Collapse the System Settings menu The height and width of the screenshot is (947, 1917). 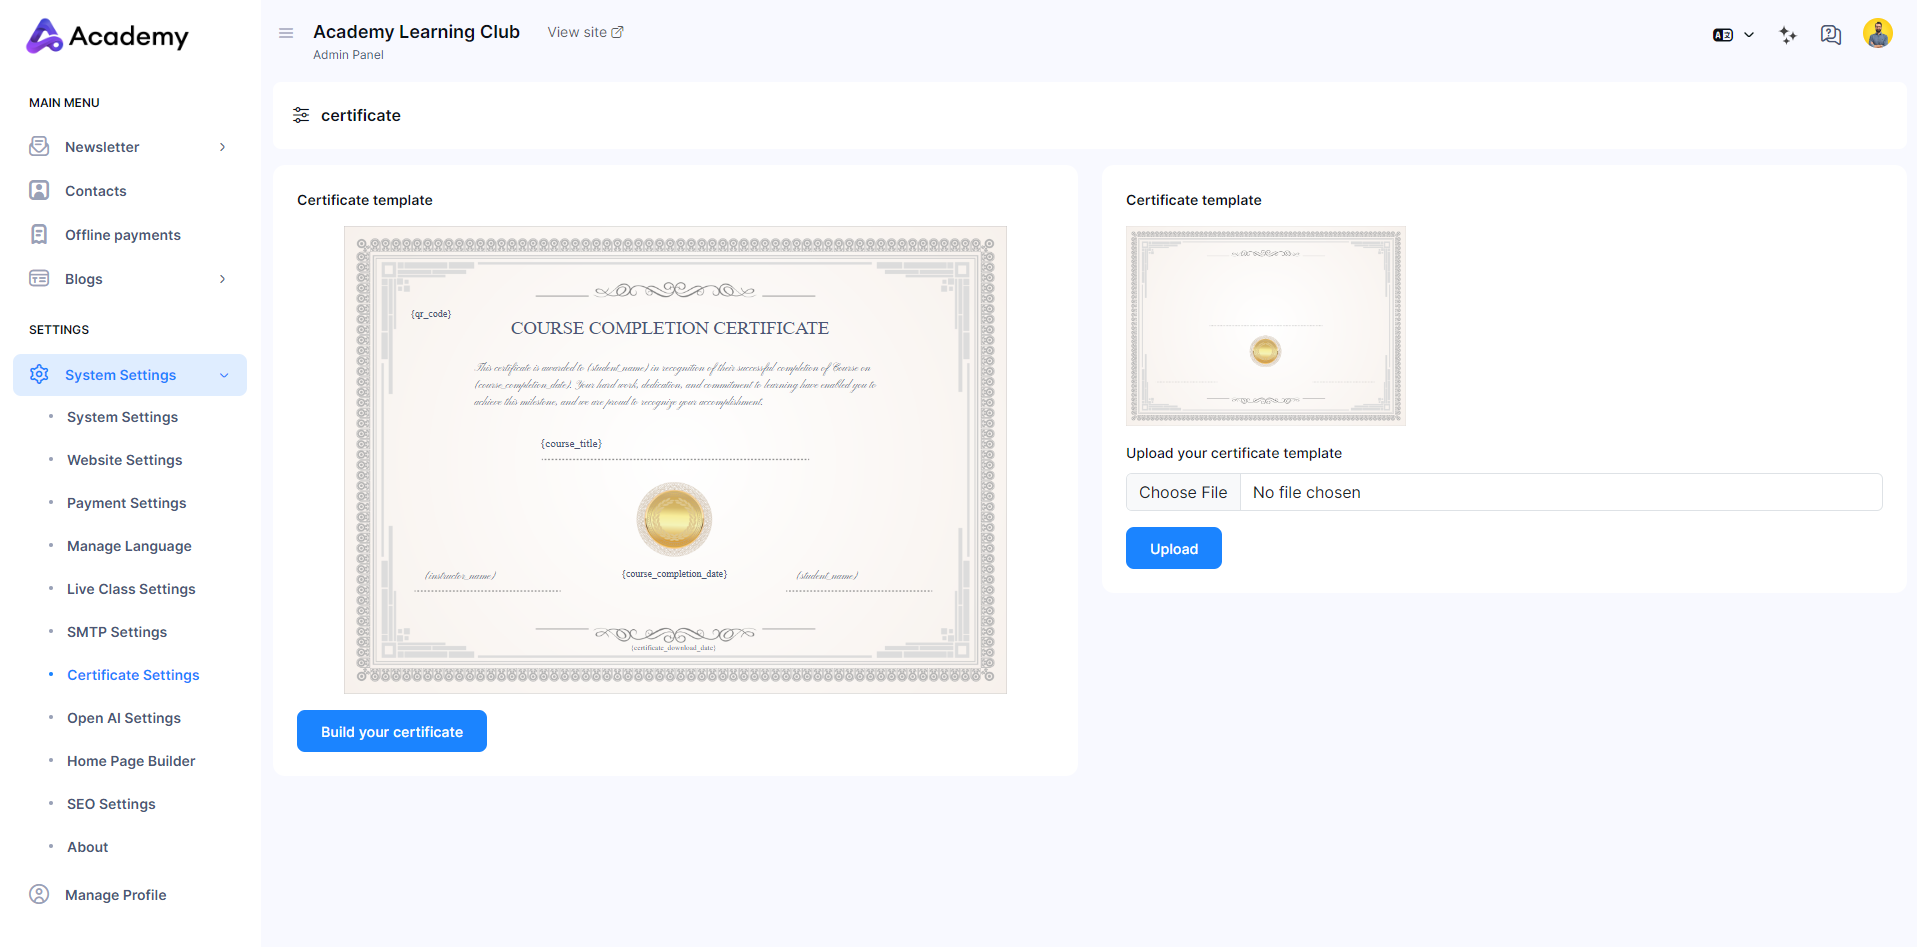[x=224, y=375]
